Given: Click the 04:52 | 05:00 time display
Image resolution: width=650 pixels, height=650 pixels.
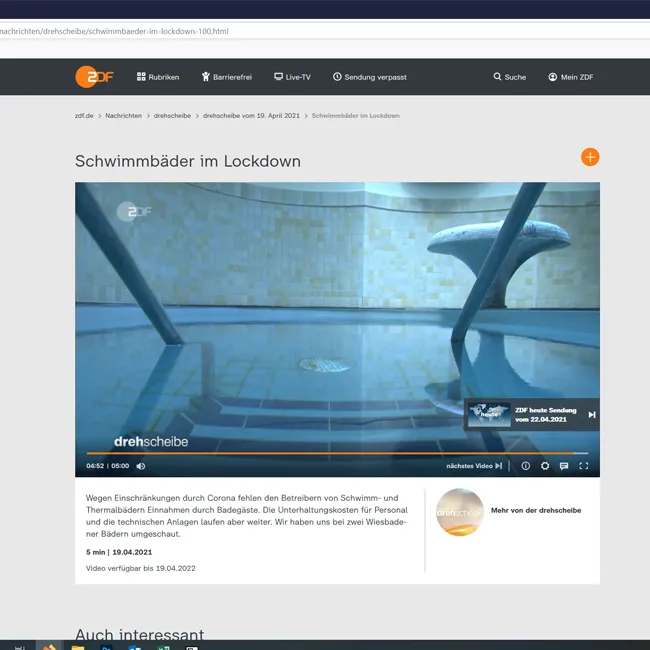Looking at the screenshot, I should coord(107,466).
